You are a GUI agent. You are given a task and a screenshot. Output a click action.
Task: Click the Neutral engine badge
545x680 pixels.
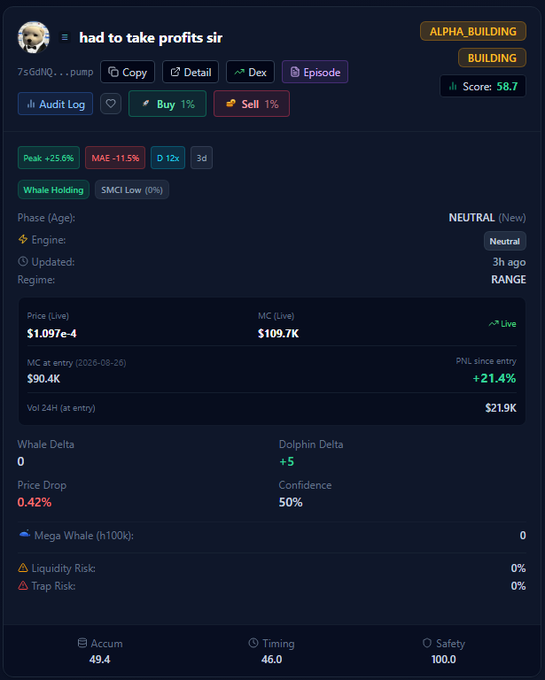click(505, 241)
